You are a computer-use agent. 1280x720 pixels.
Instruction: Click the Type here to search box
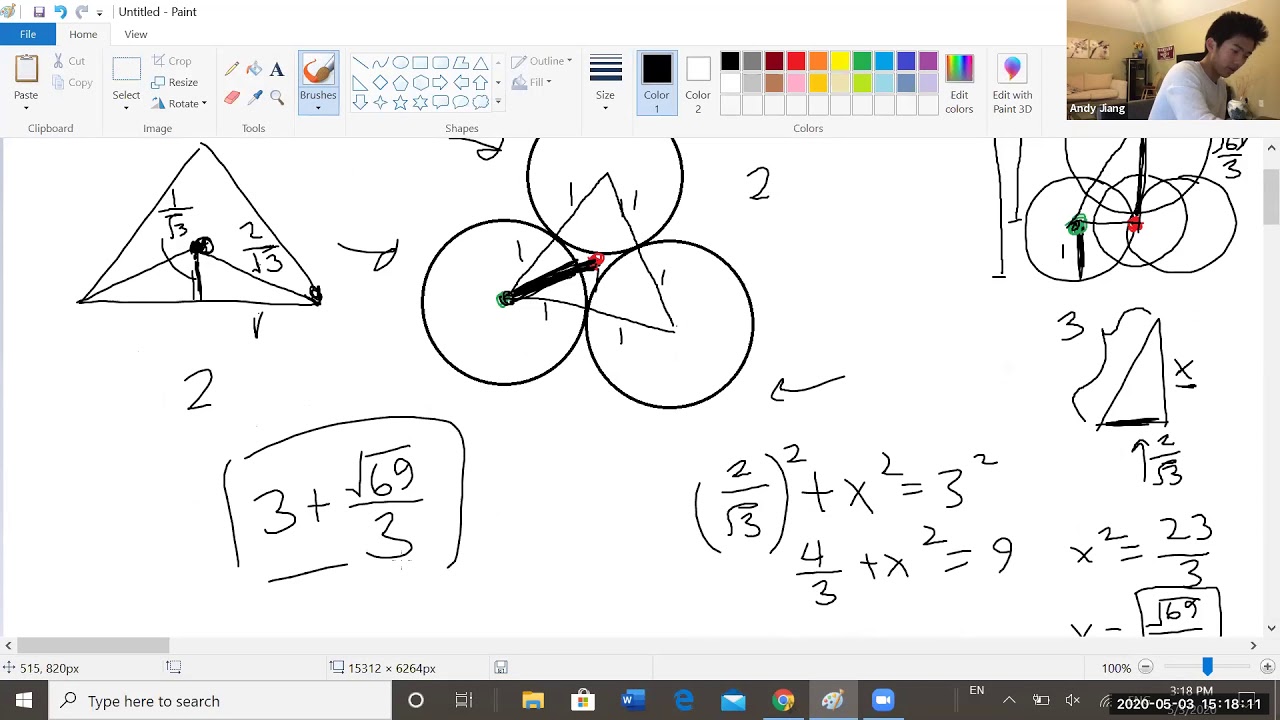[219, 700]
